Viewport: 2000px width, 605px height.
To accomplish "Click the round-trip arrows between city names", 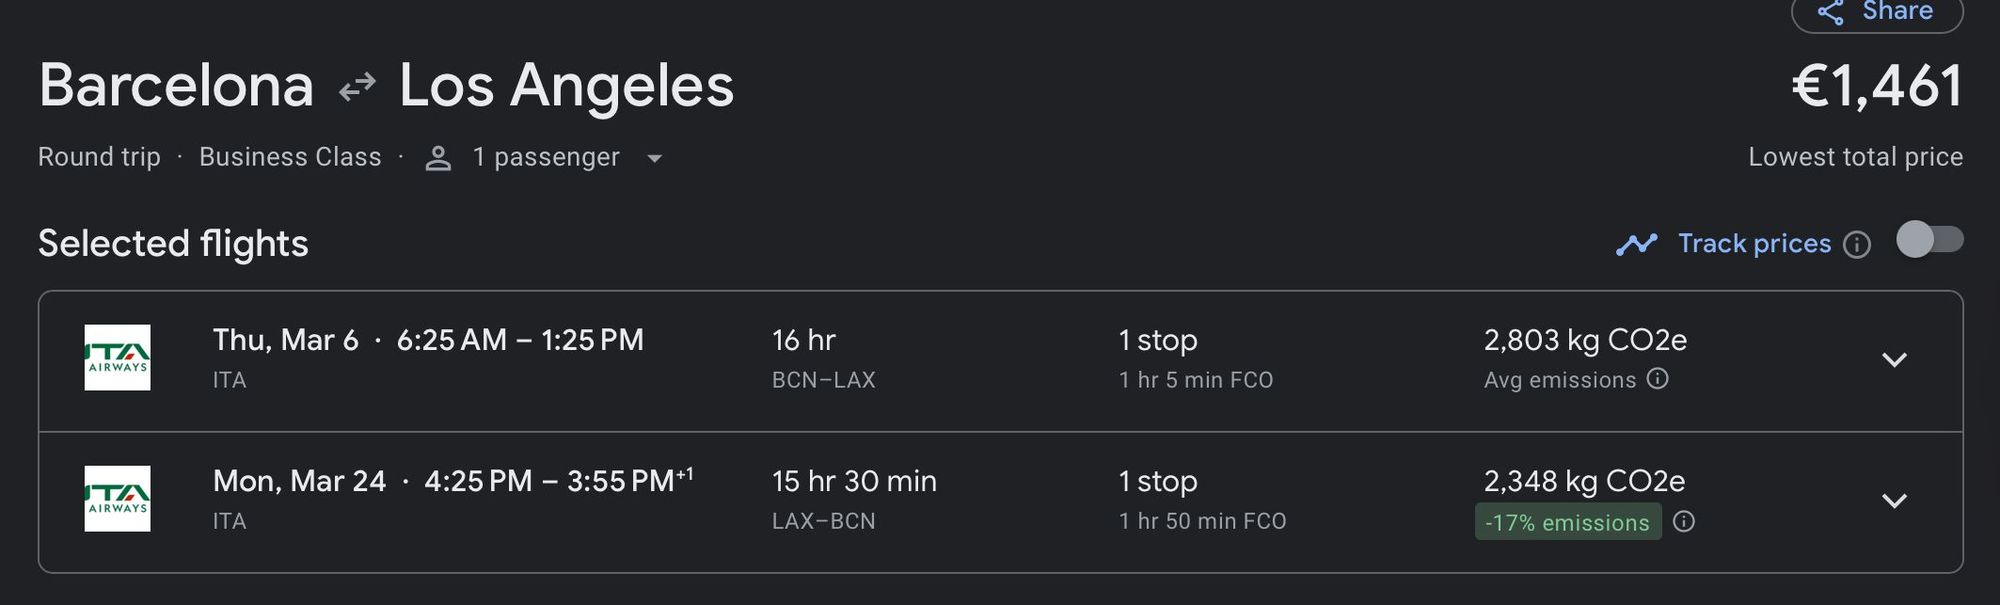I will [x=357, y=87].
